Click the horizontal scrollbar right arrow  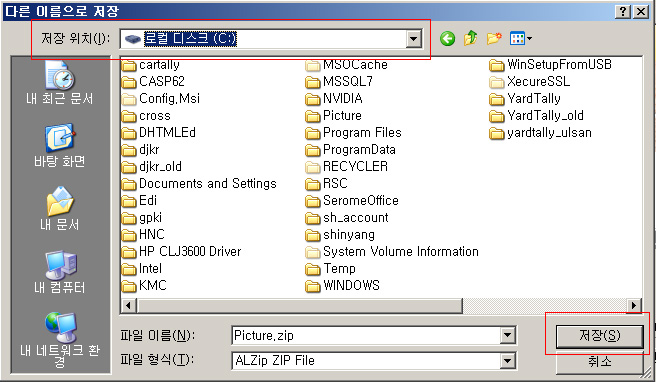(634, 305)
